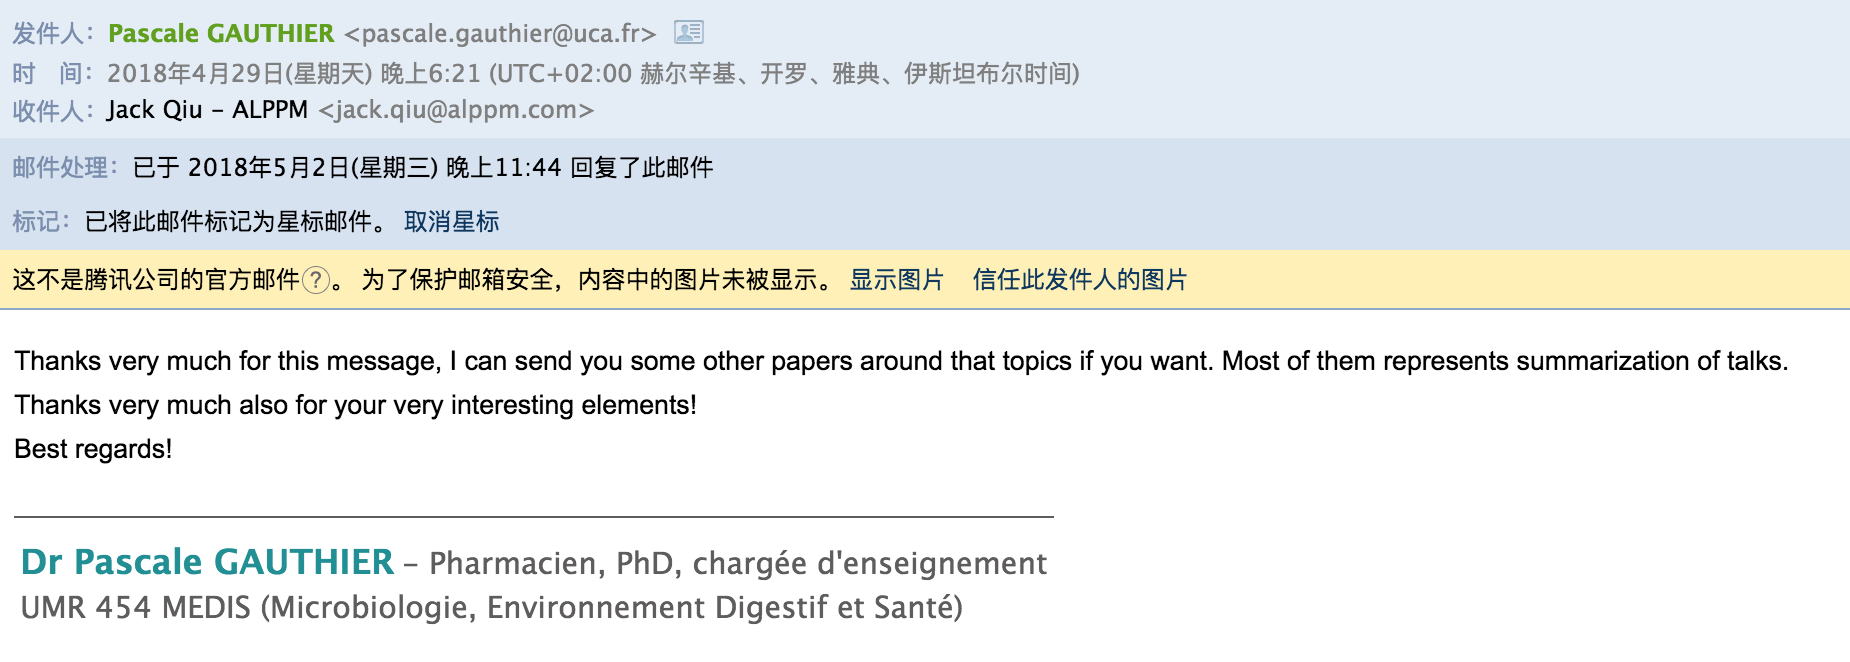The image size is (1850, 662).
Task: Click the Pharmacien, PhD signature title
Action: click(x=738, y=563)
